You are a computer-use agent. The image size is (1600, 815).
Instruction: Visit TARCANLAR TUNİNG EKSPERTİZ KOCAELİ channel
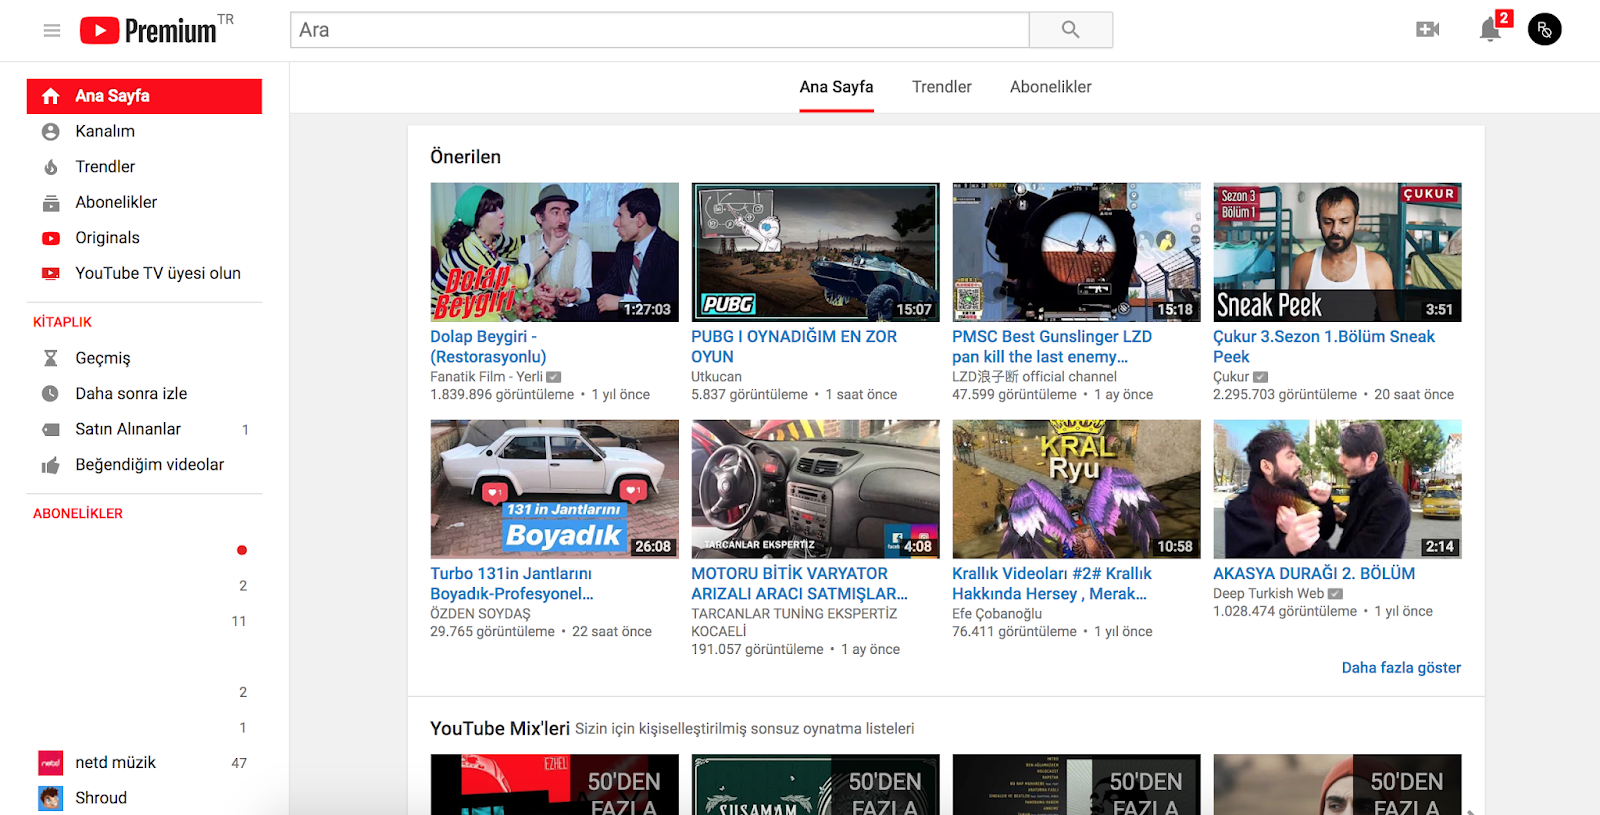[794, 623]
